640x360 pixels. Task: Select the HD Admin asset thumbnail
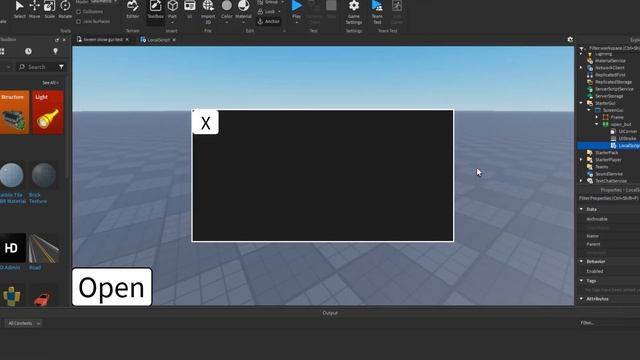point(13,248)
